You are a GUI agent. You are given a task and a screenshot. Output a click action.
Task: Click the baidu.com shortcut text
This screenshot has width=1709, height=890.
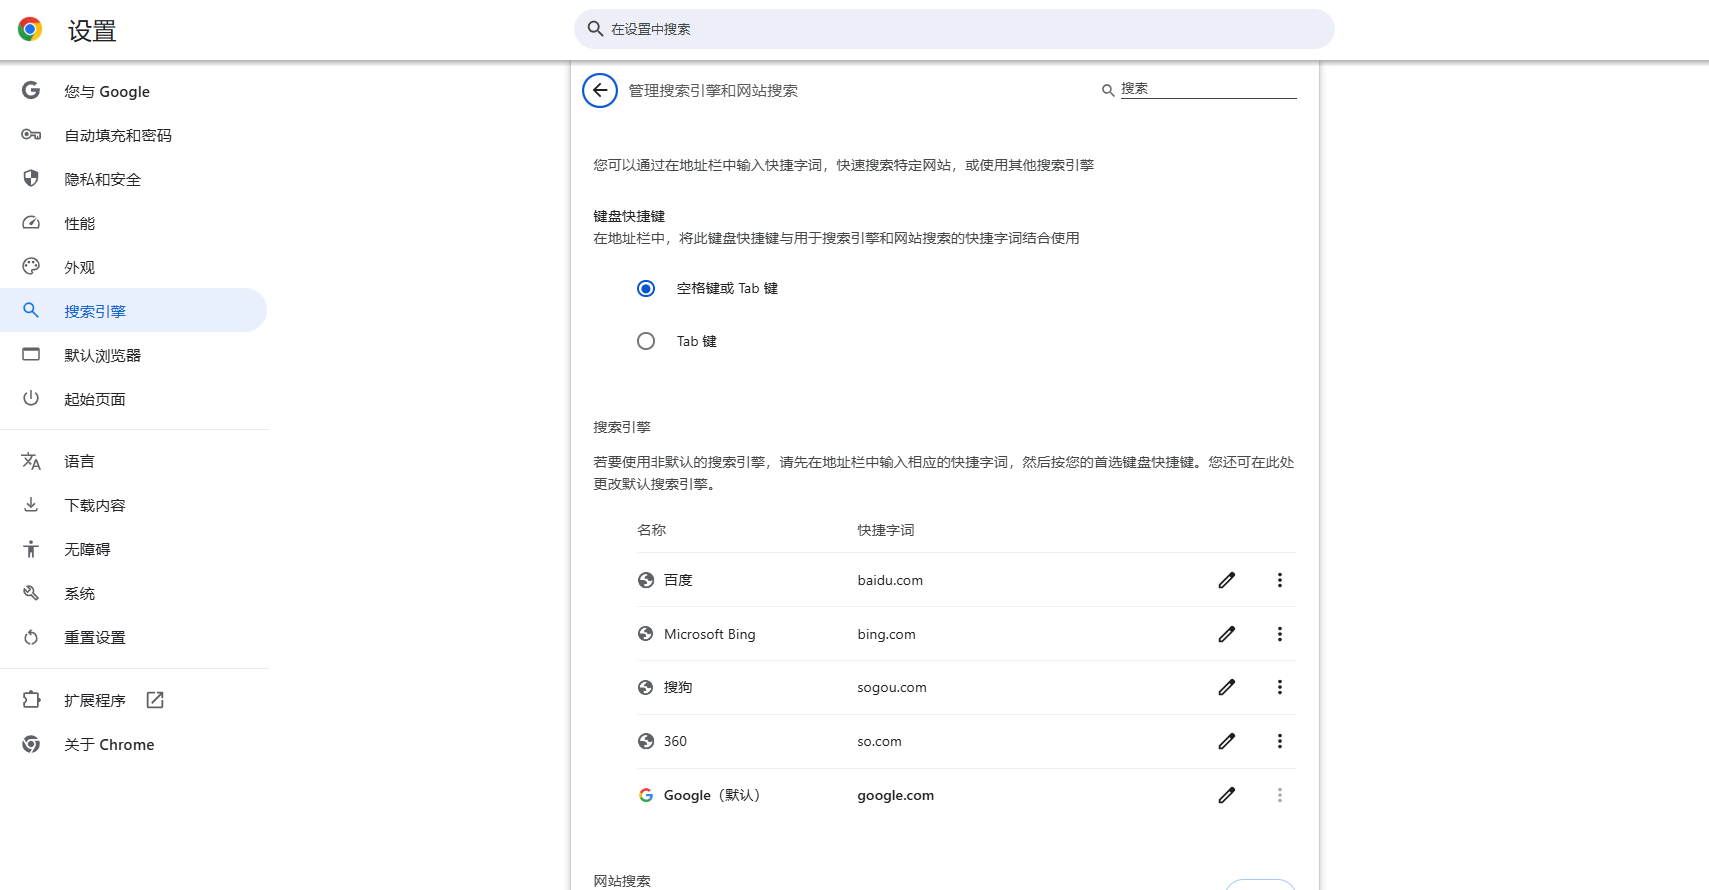pyautogui.click(x=890, y=580)
